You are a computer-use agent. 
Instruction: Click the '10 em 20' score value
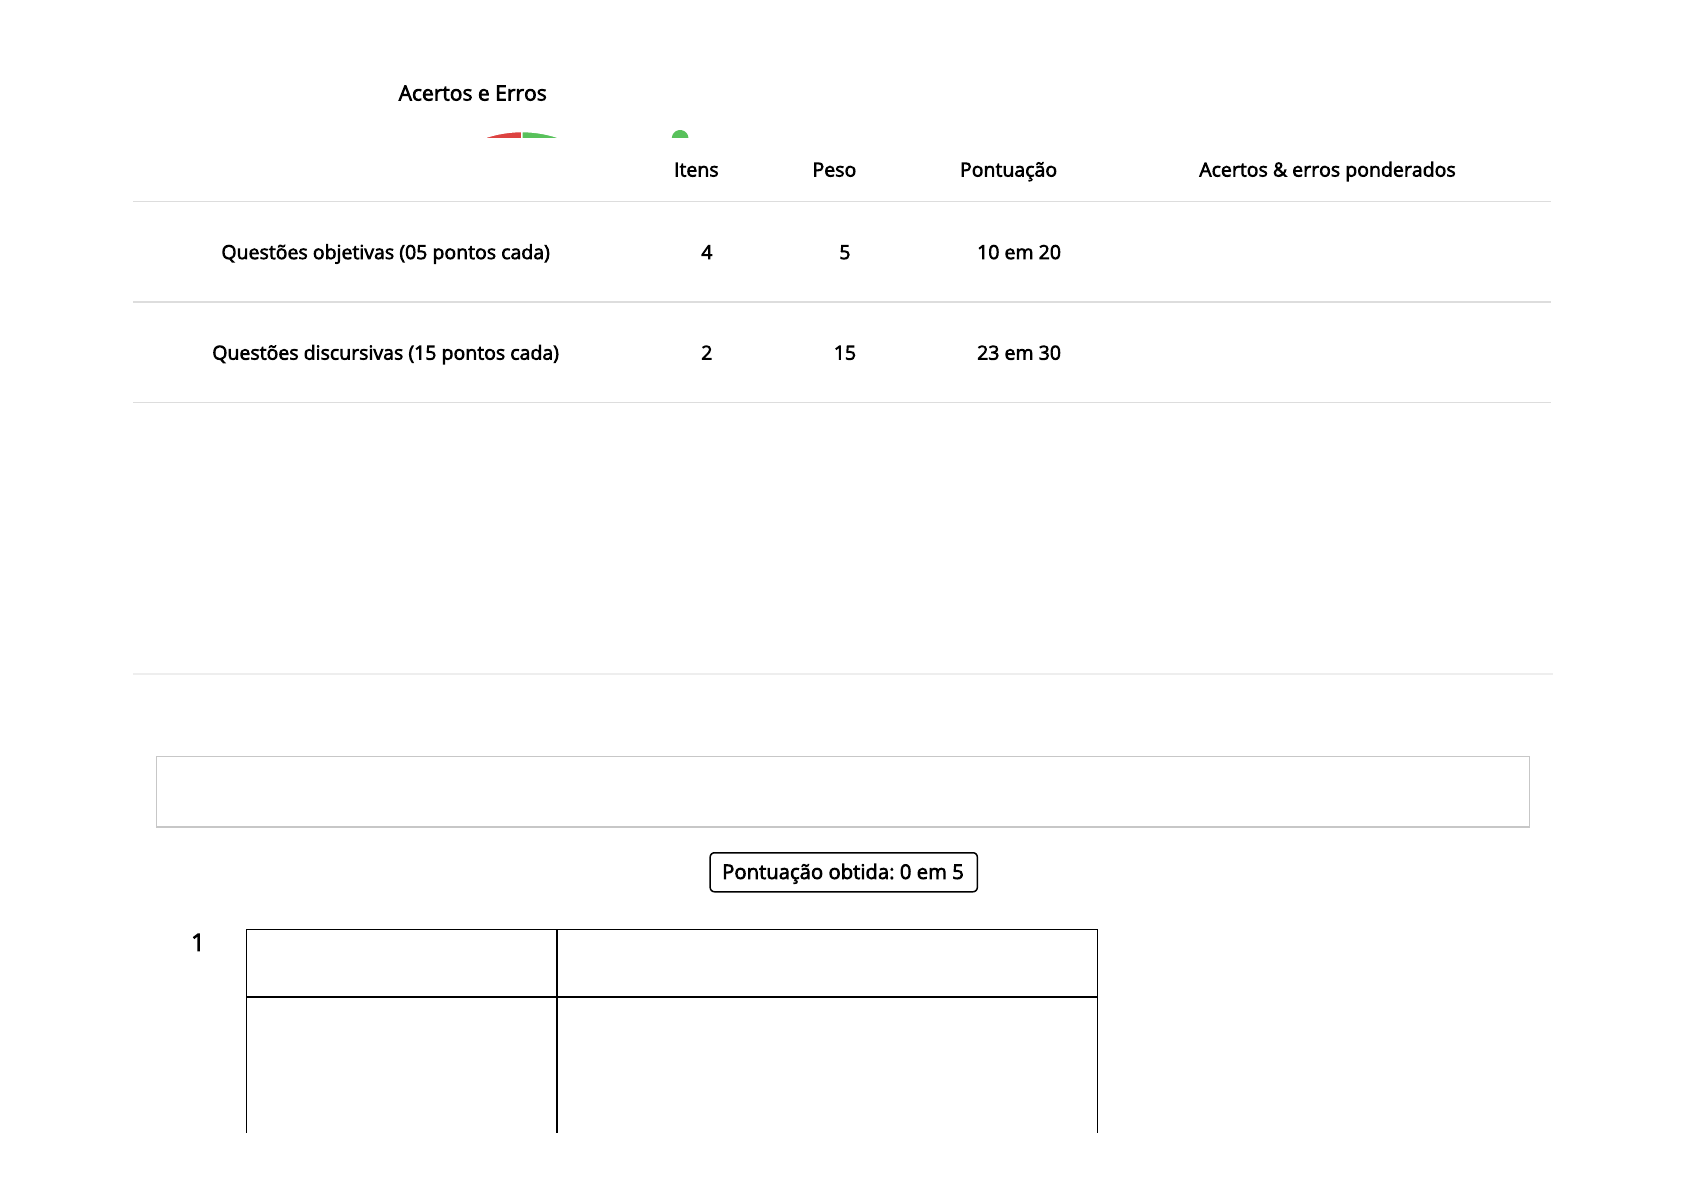1018,253
